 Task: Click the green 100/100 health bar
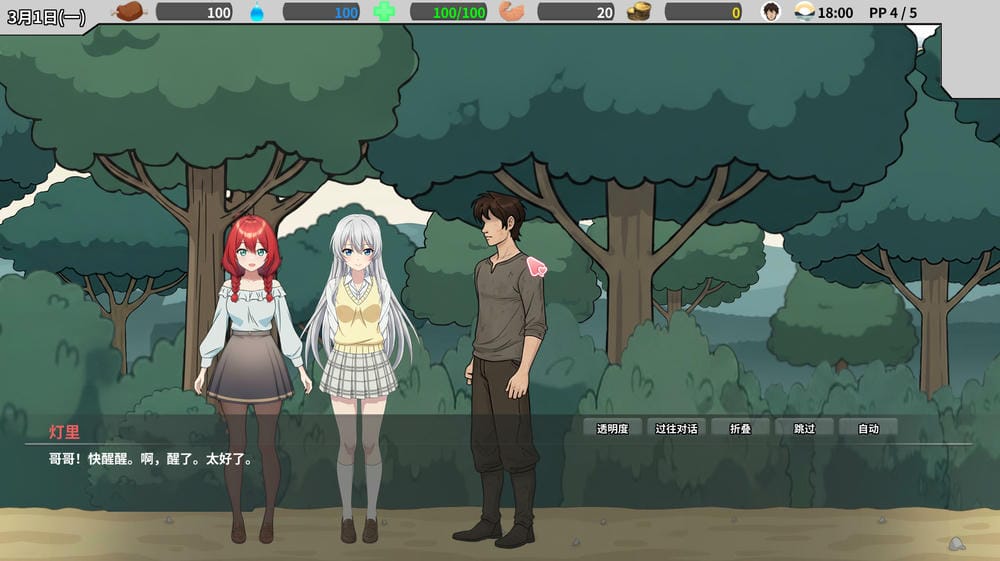[448, 12]
